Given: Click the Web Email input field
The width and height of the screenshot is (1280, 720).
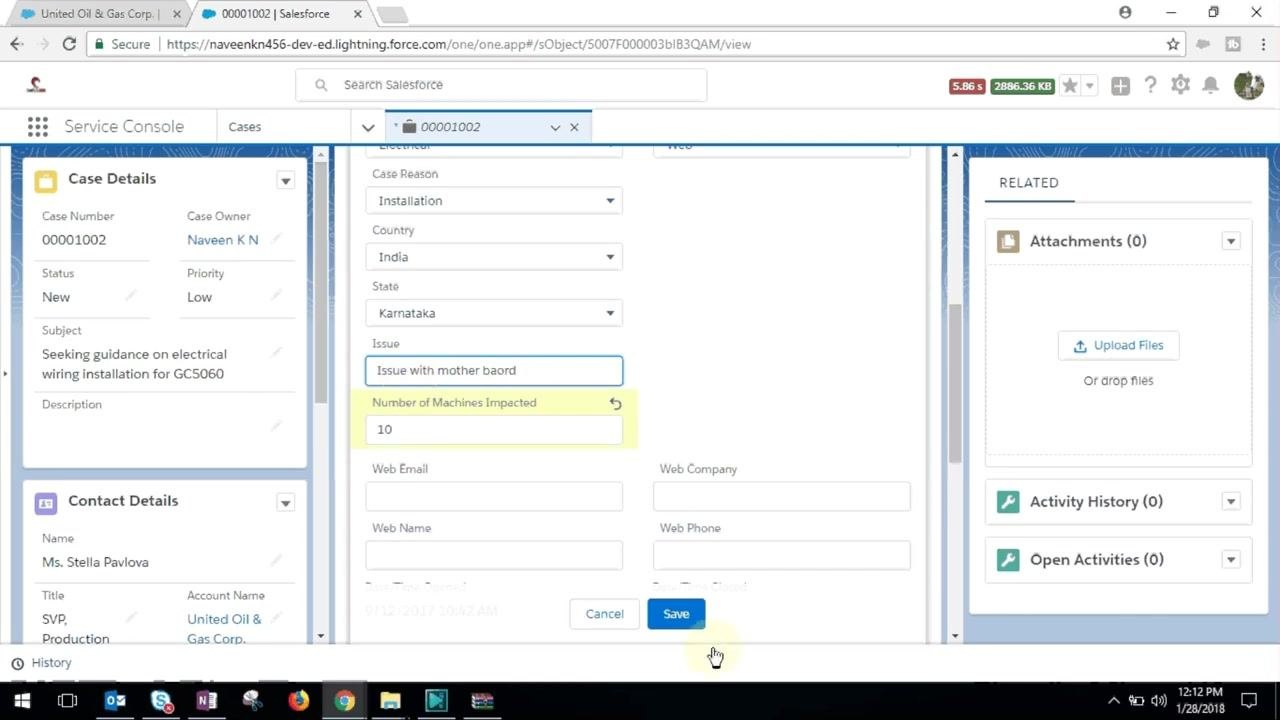Looking at the screenshot, I should pos(494,496).
